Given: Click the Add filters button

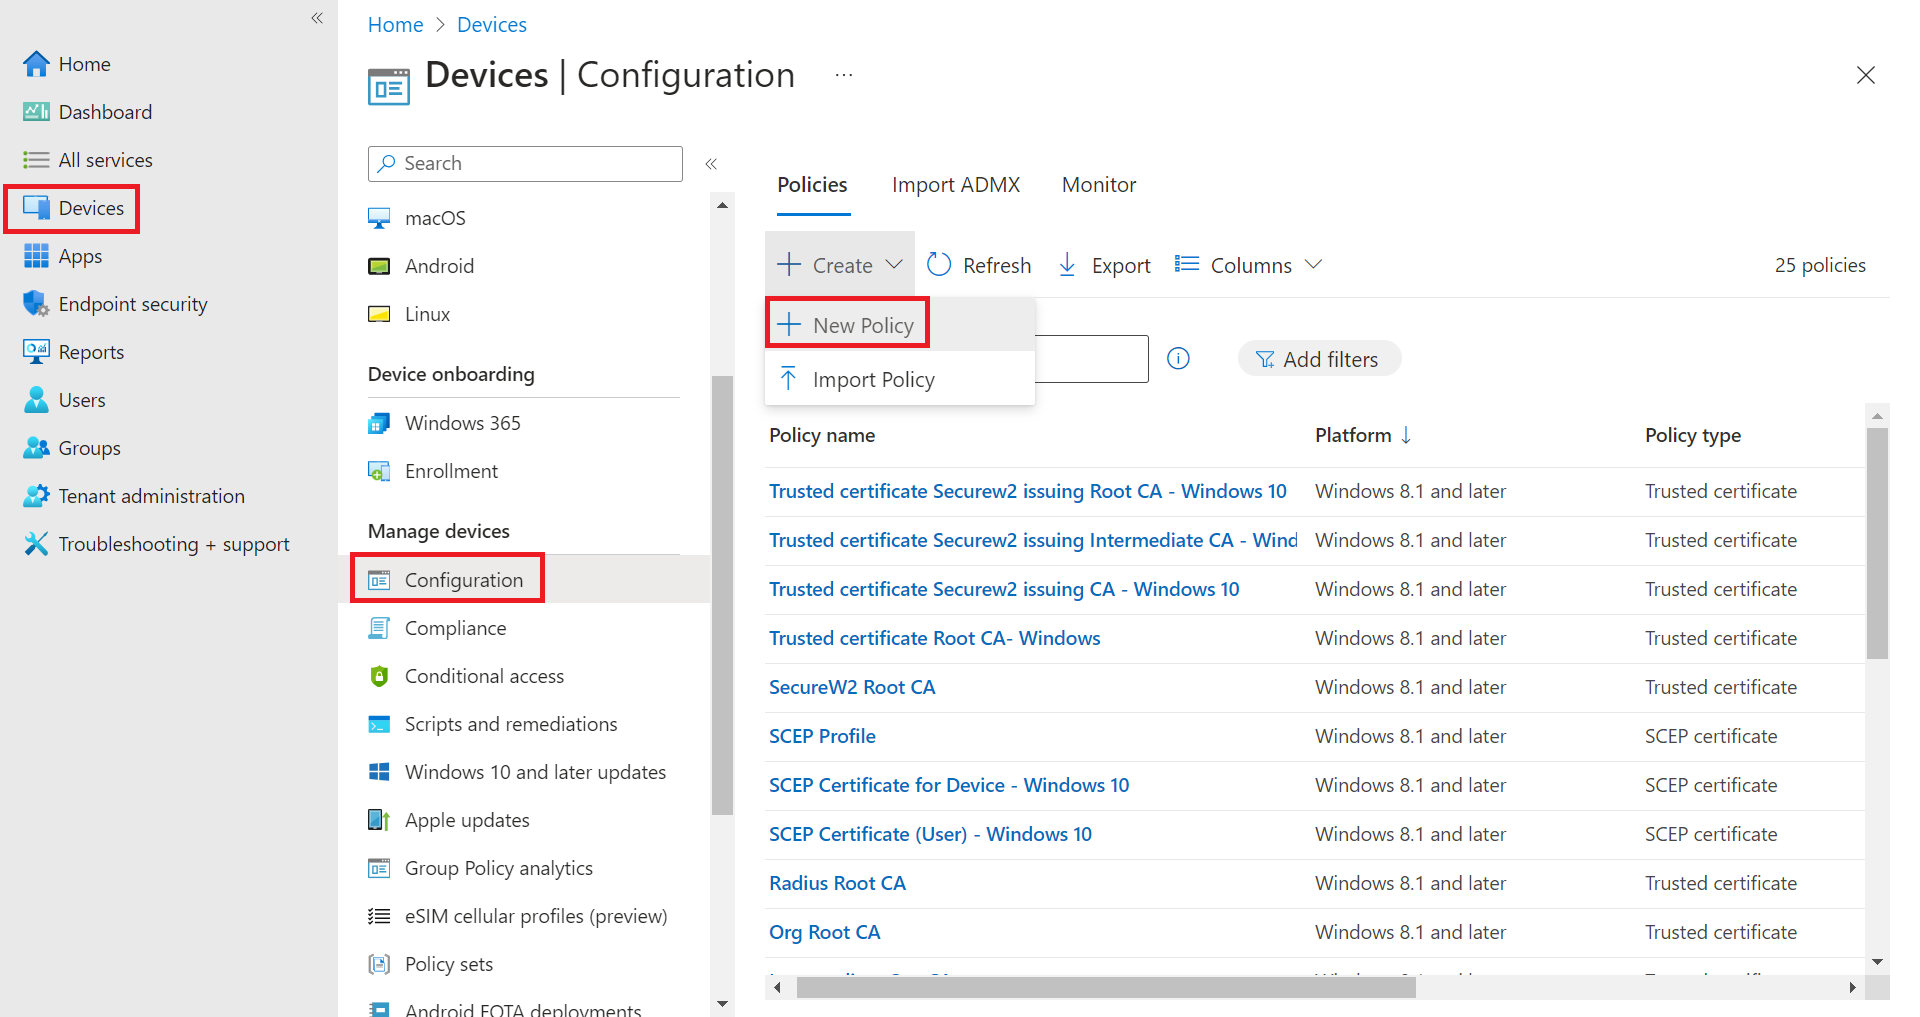Looking at the screenshot, I should (x=1319, y=359).
